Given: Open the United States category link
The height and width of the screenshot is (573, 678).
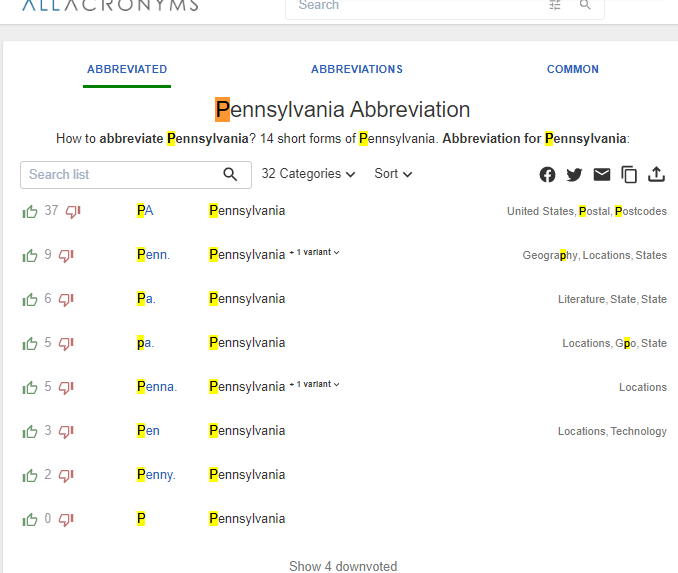Looking at the screenshot, I should point(540,211).
